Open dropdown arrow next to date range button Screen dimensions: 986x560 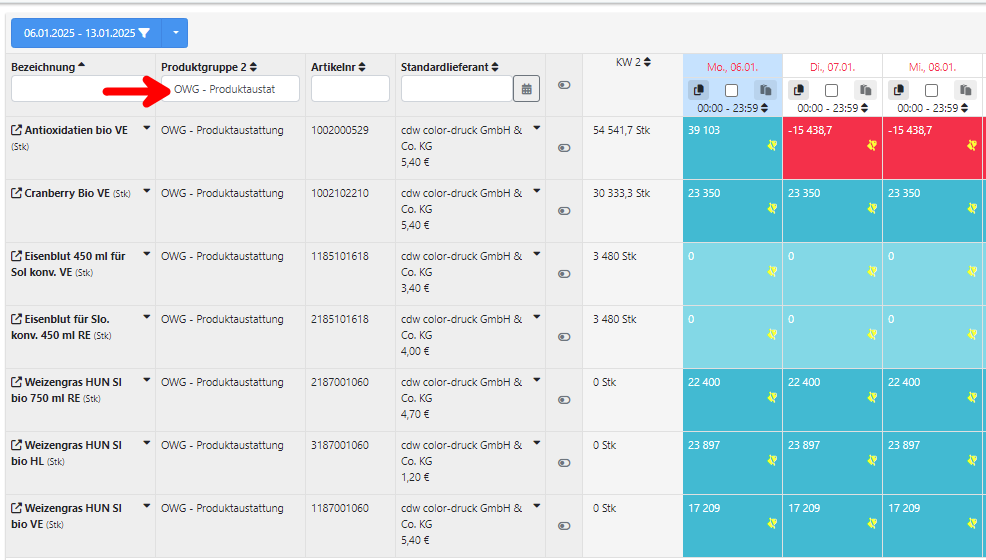click(x=175, y=33)
